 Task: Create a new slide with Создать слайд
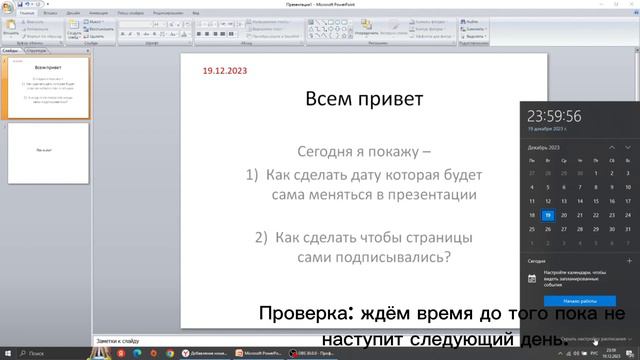pyautogui.click(x=74, y=29)
